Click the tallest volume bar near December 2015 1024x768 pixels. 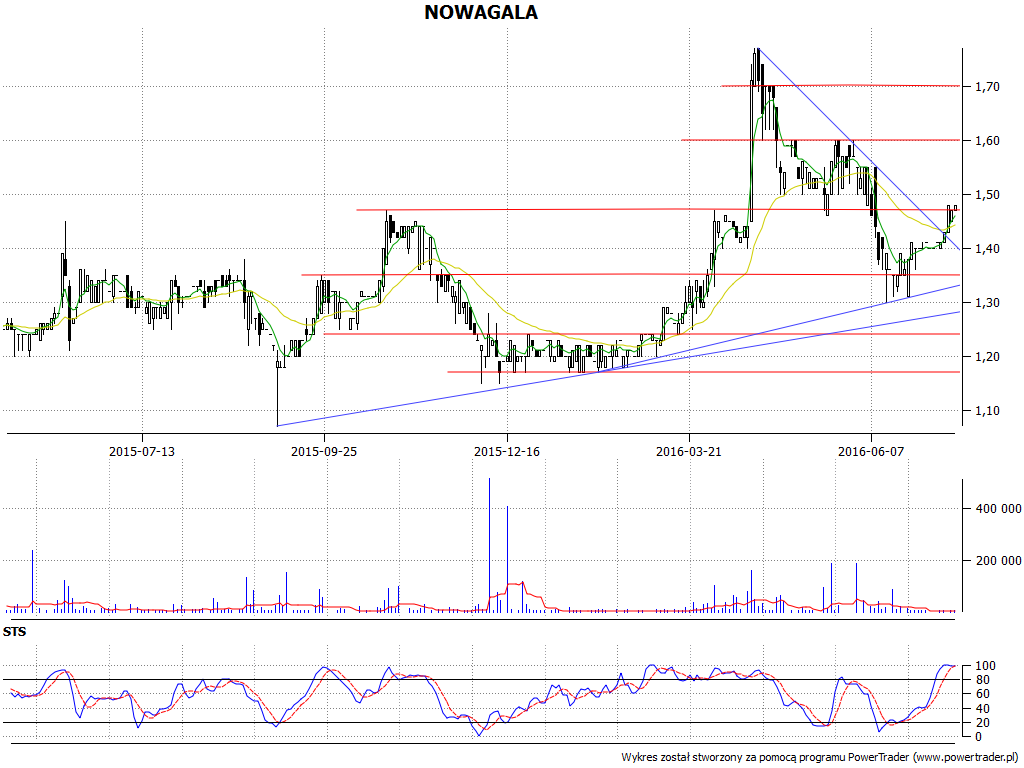pos(489,545)
